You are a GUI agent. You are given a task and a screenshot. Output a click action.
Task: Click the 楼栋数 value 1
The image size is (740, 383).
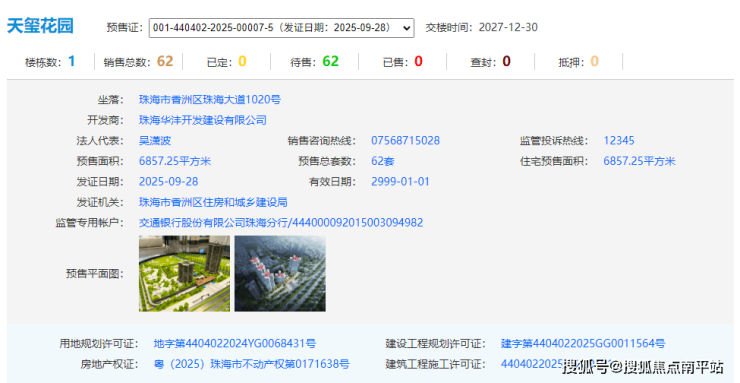[x=71, y=61]
